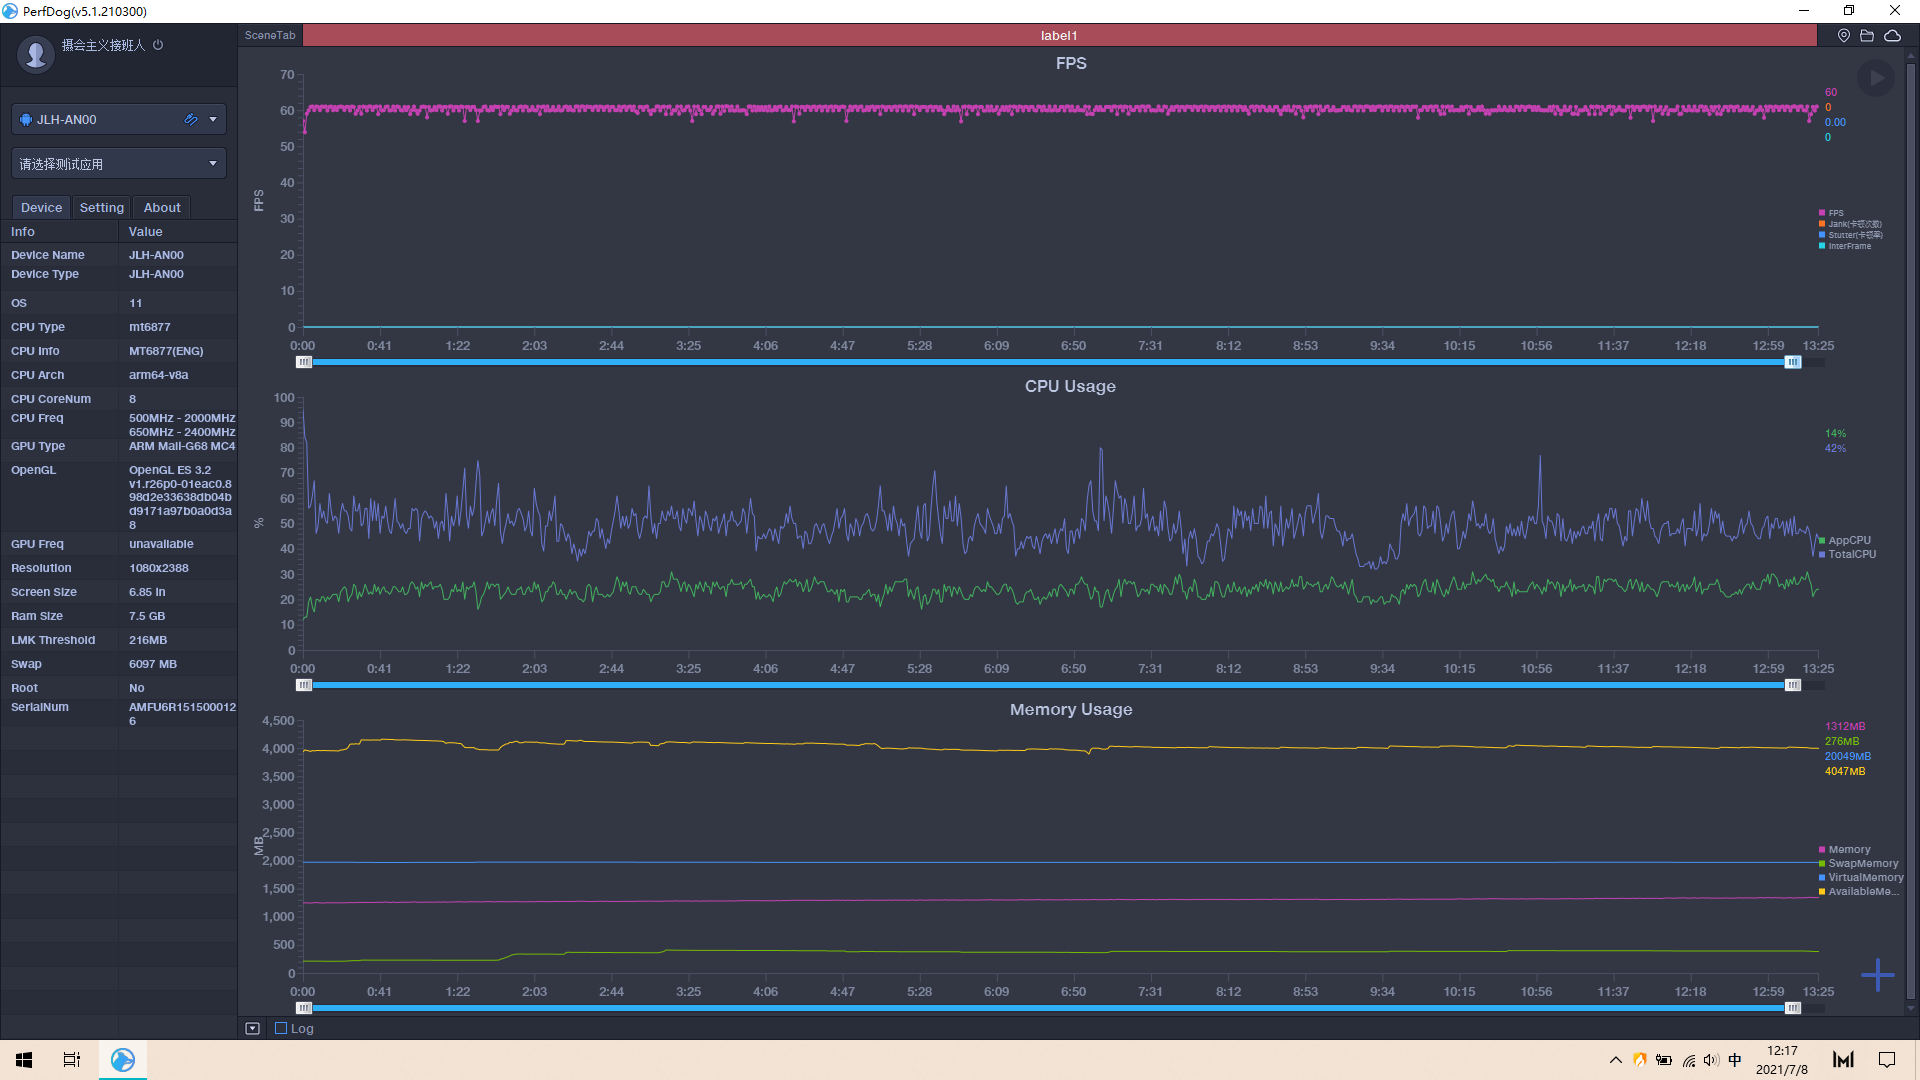Select the SceneTab tab
The image size is (1920, 1080).
coord(270,35)
